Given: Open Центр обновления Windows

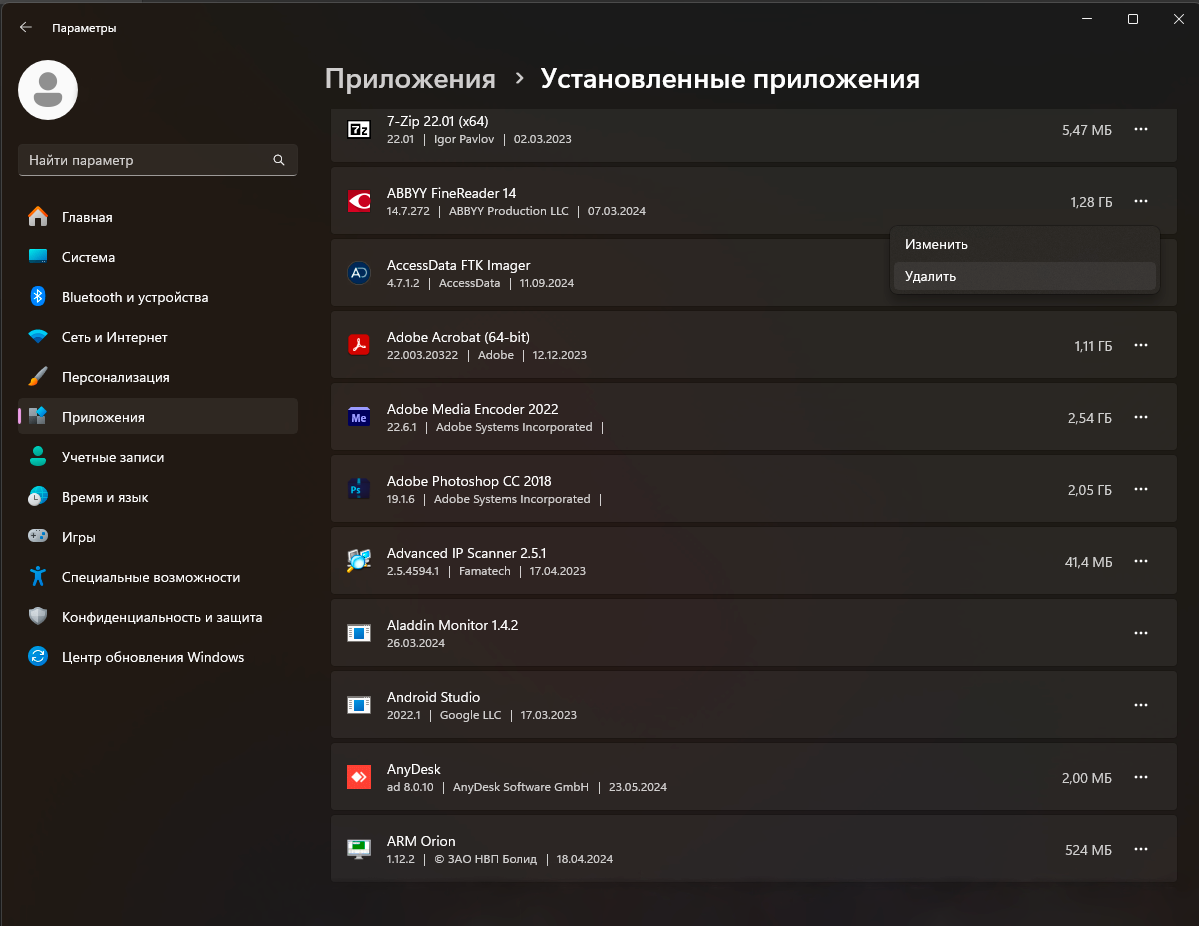Looking at the screenshot, I should click(158, 657).
